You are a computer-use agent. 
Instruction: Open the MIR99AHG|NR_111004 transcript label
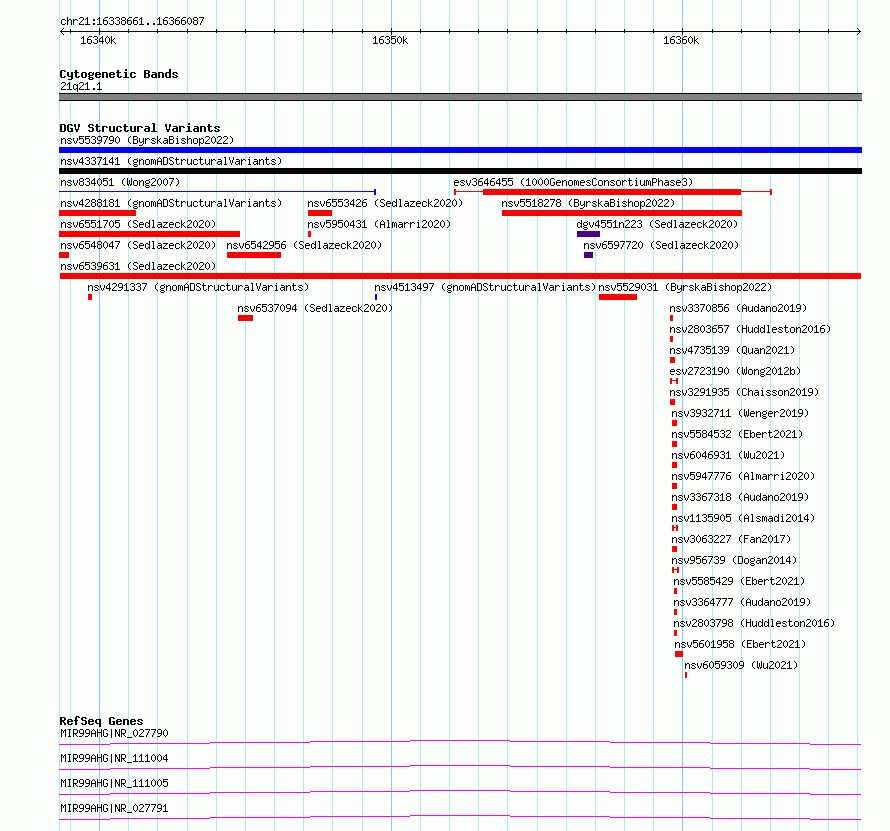tap(114, 758)
